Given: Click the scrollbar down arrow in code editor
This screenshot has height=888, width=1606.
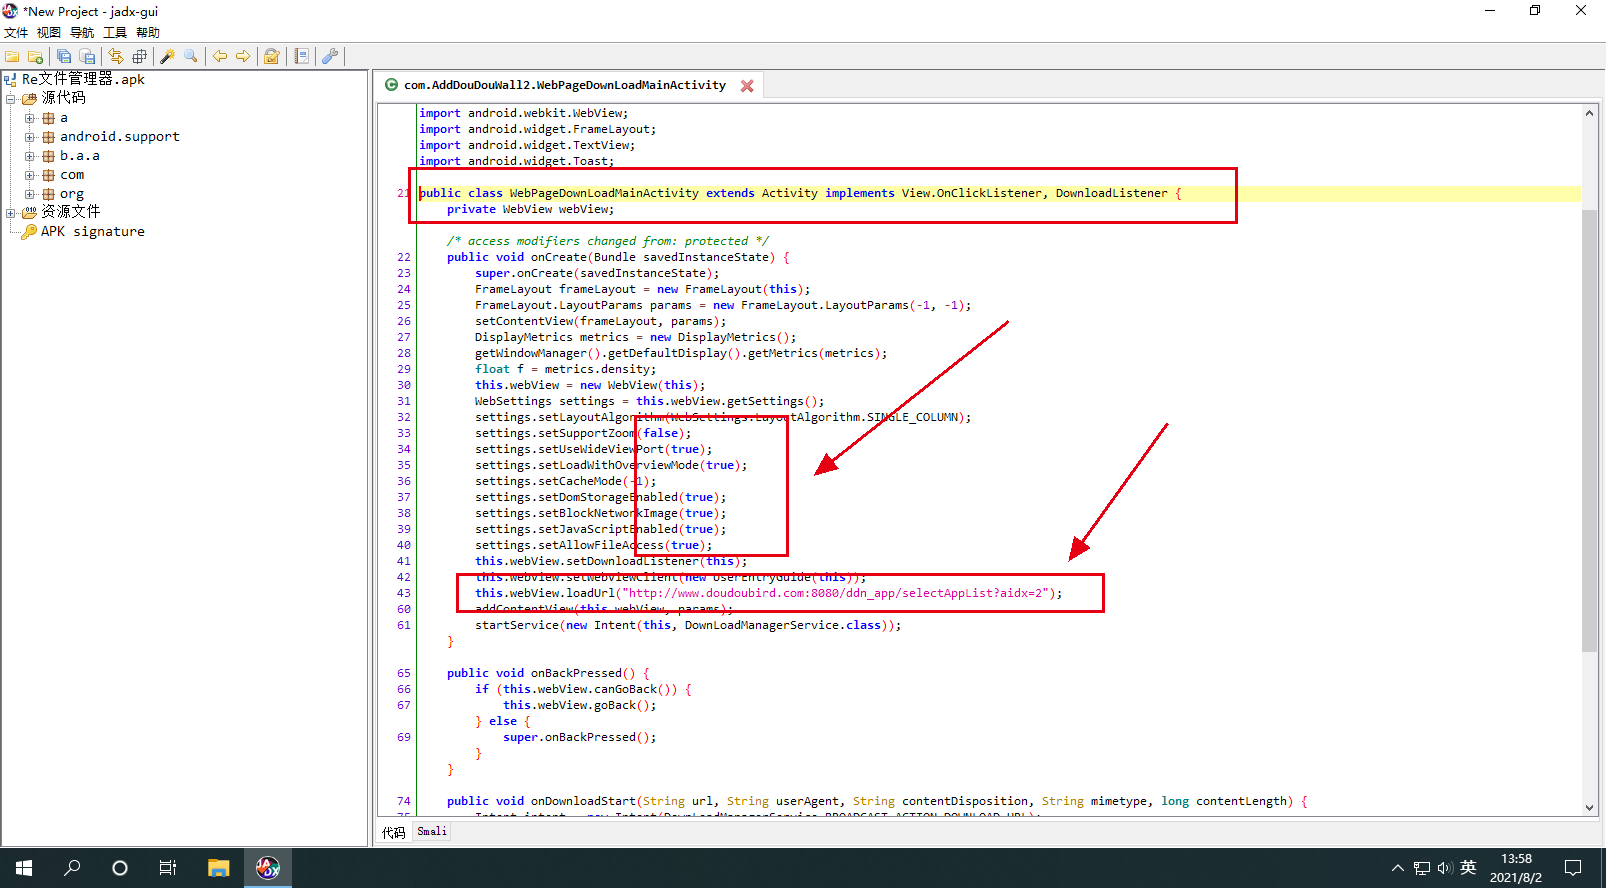Looking at the screenshot, I should pos(1589,808).
